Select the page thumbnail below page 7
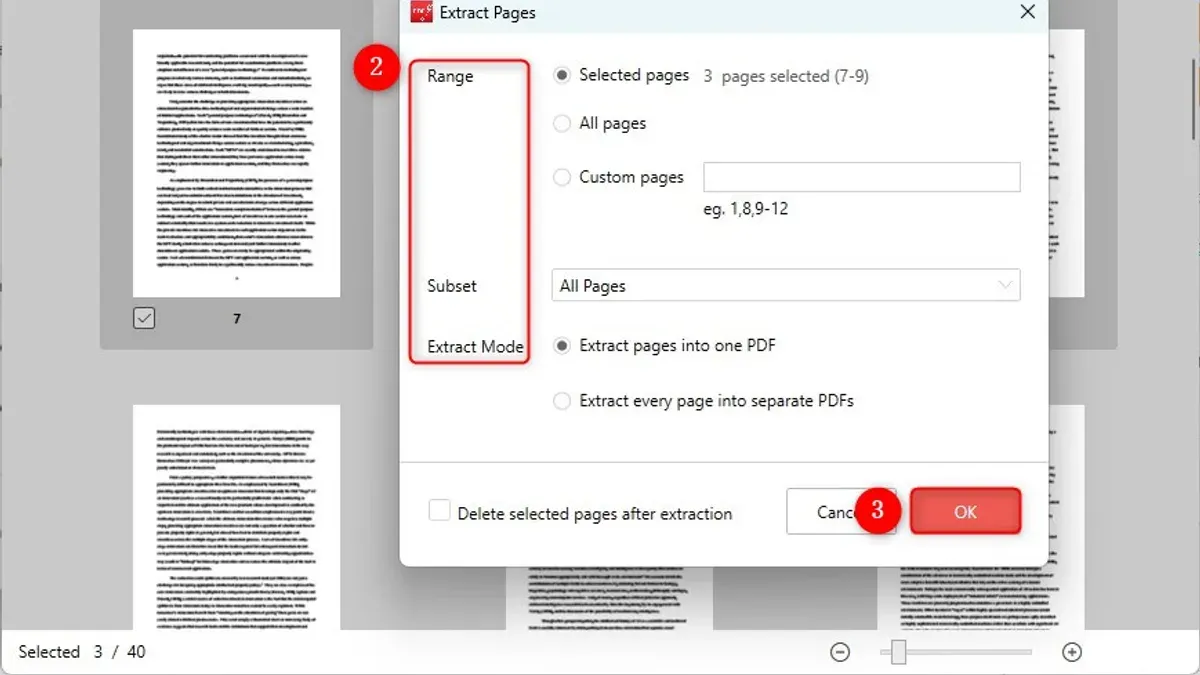1200x675 pixels. tap(237, 517)
